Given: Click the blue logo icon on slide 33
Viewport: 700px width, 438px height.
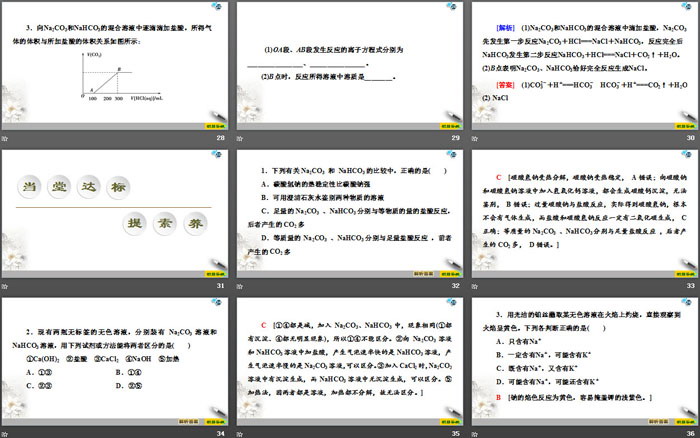Looking at the screenshot, I should [687, 154].
